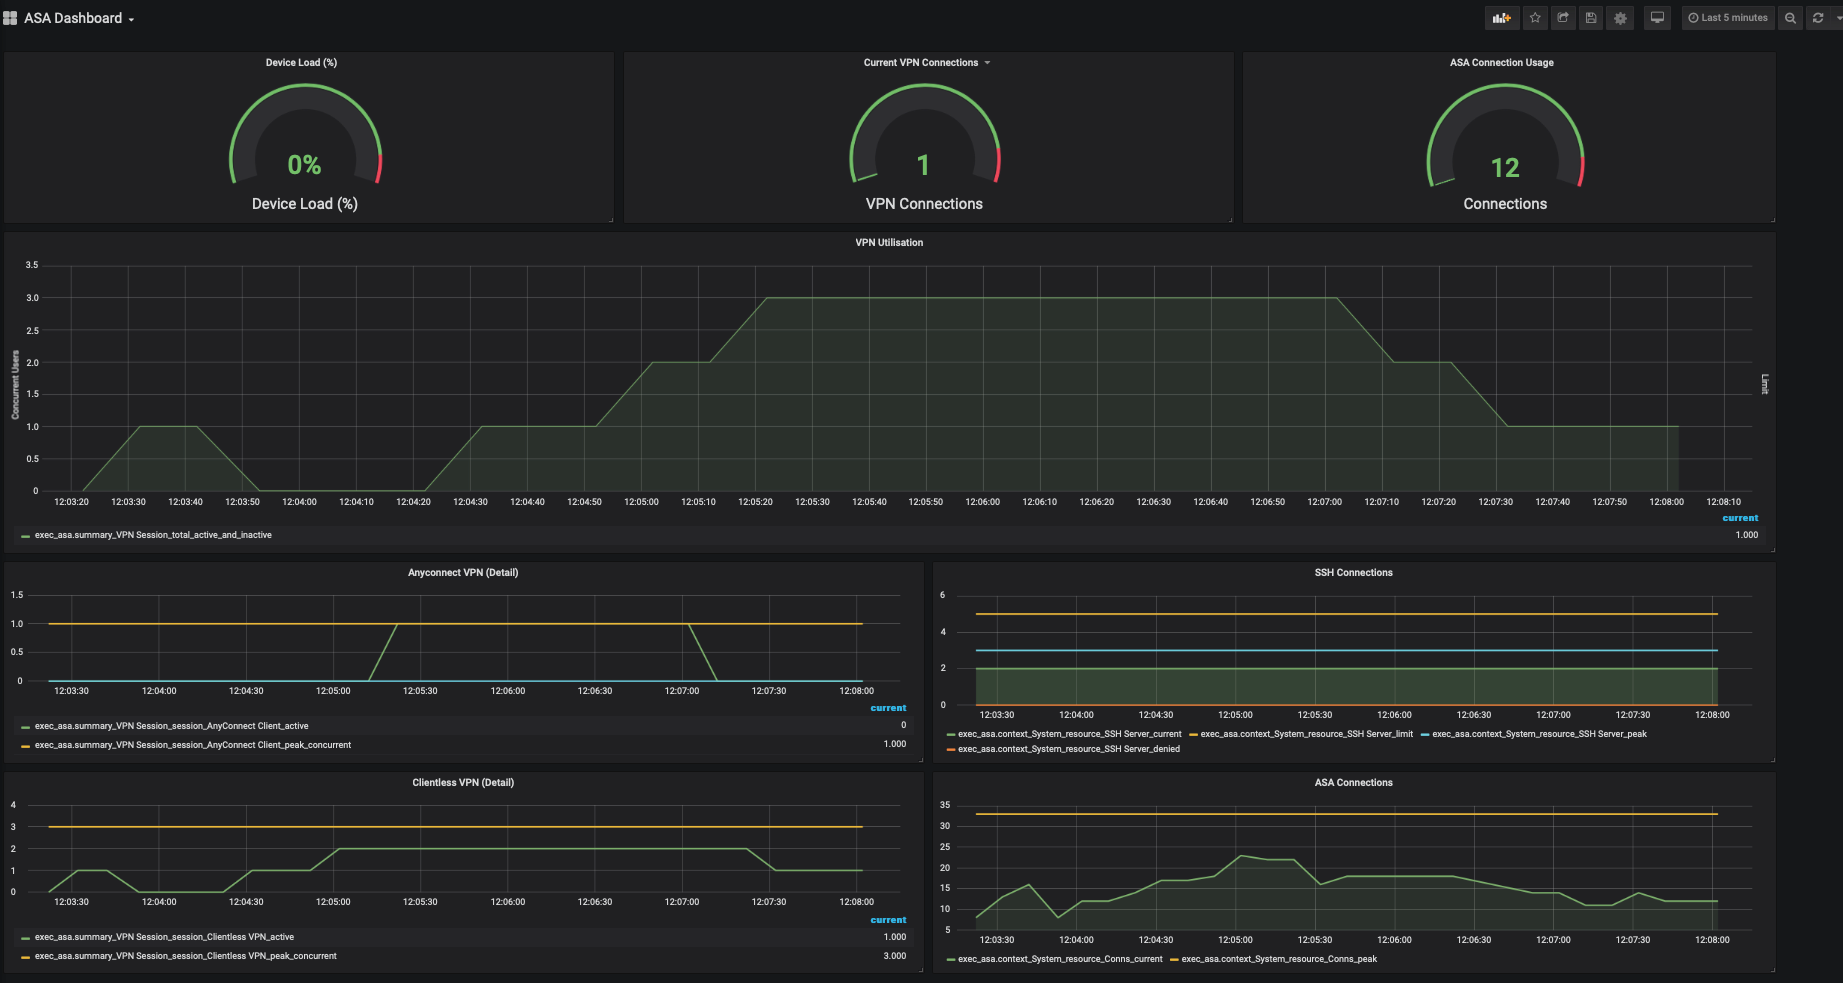1843x983 pixels.
Task: Click Conns_peak legend color line
Action: pos(1174,960)
